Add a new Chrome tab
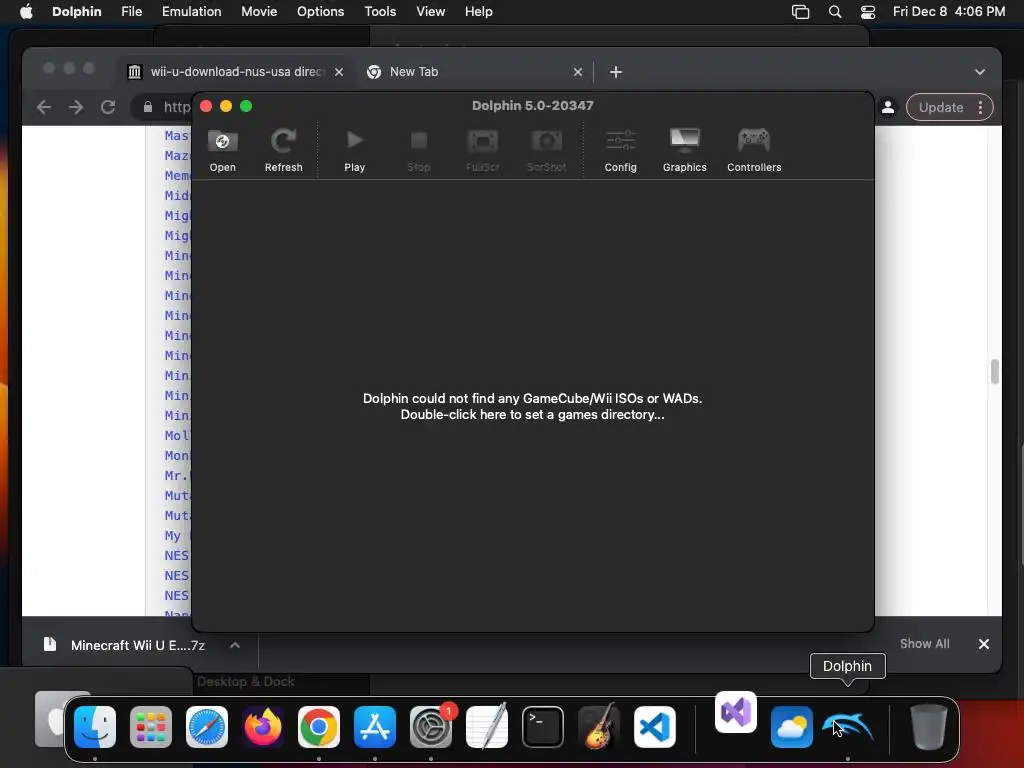This screenshot has width=1024, height=768. coord(616,72)
